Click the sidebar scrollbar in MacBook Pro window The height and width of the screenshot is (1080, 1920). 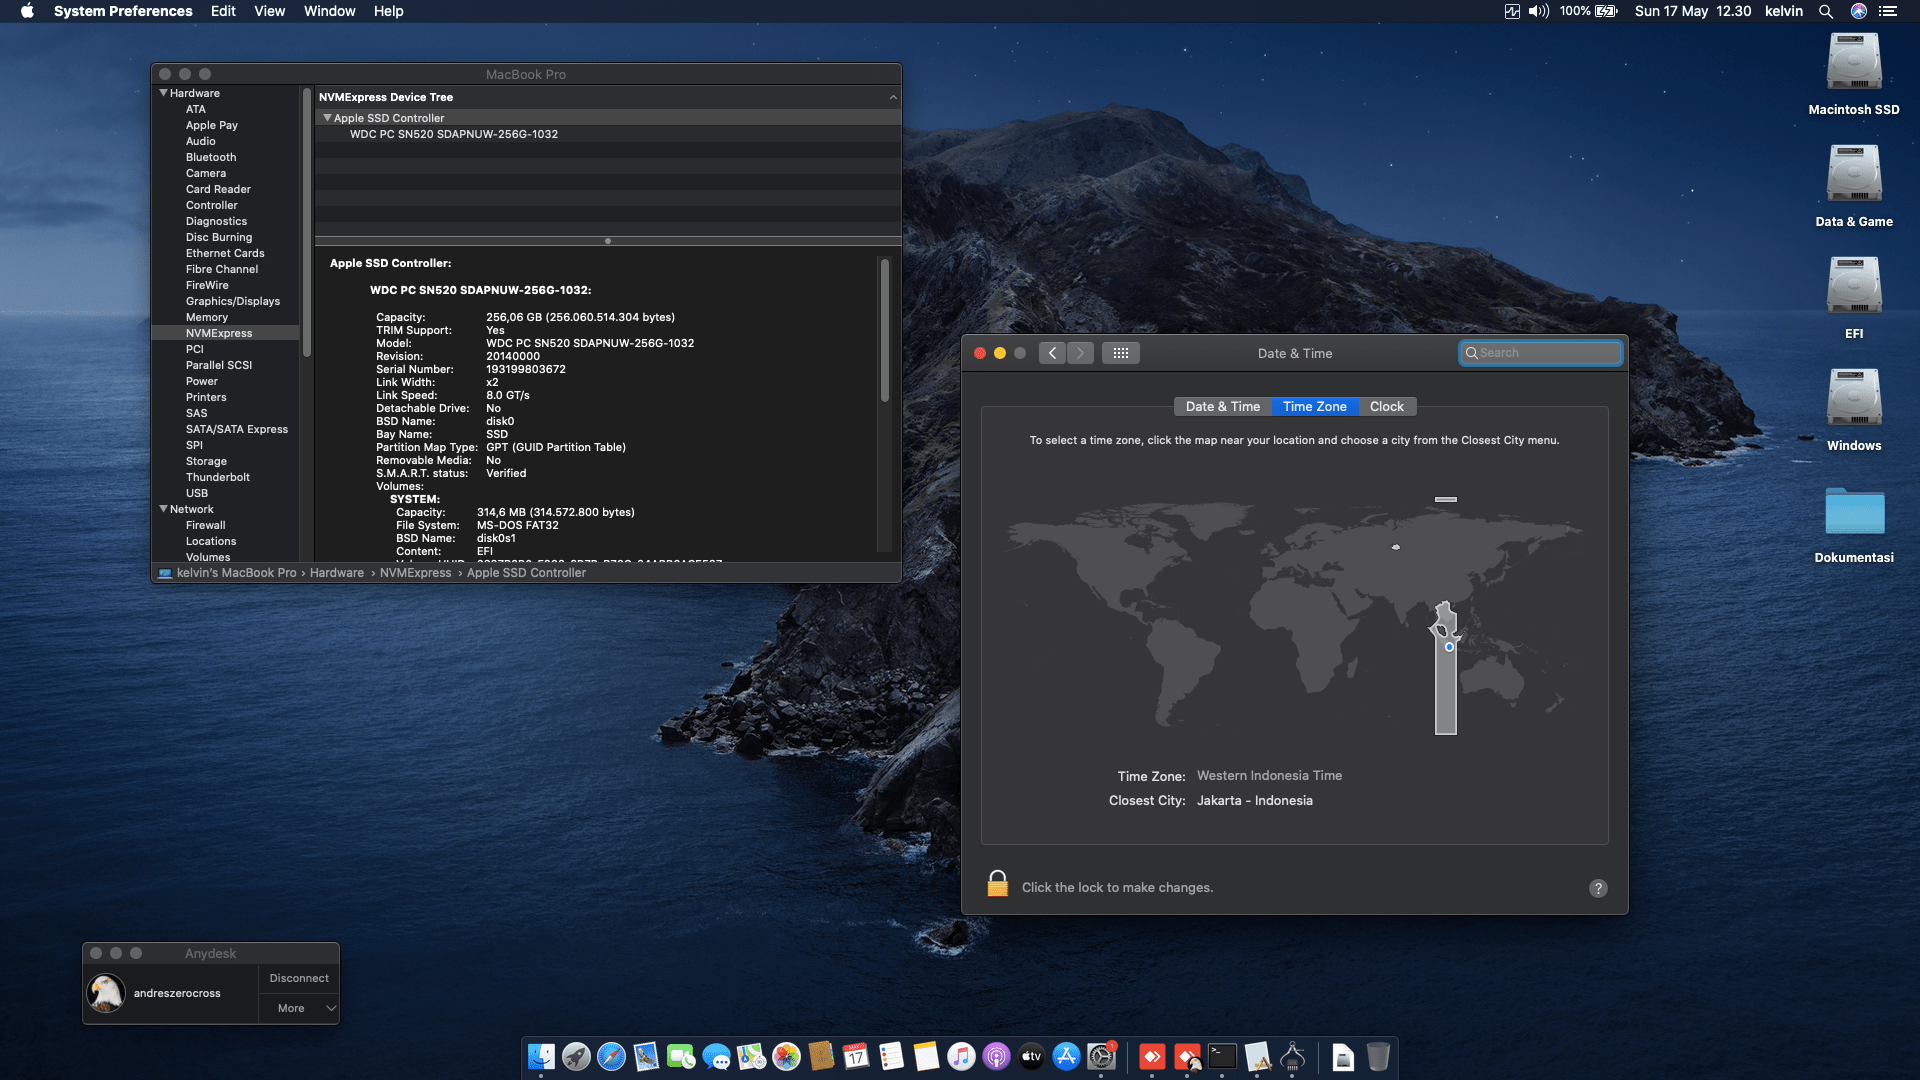click(x=306, y=222)
